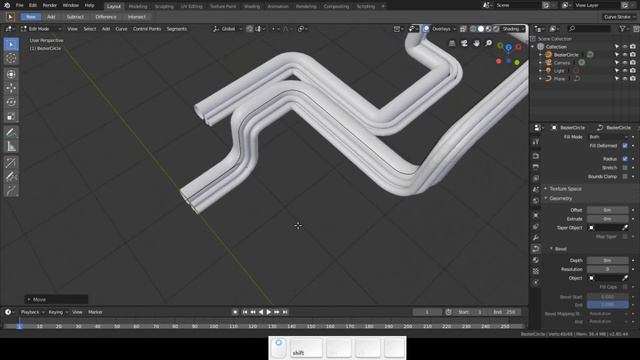
Task: Open the File menu
Action: coord(19,5)
